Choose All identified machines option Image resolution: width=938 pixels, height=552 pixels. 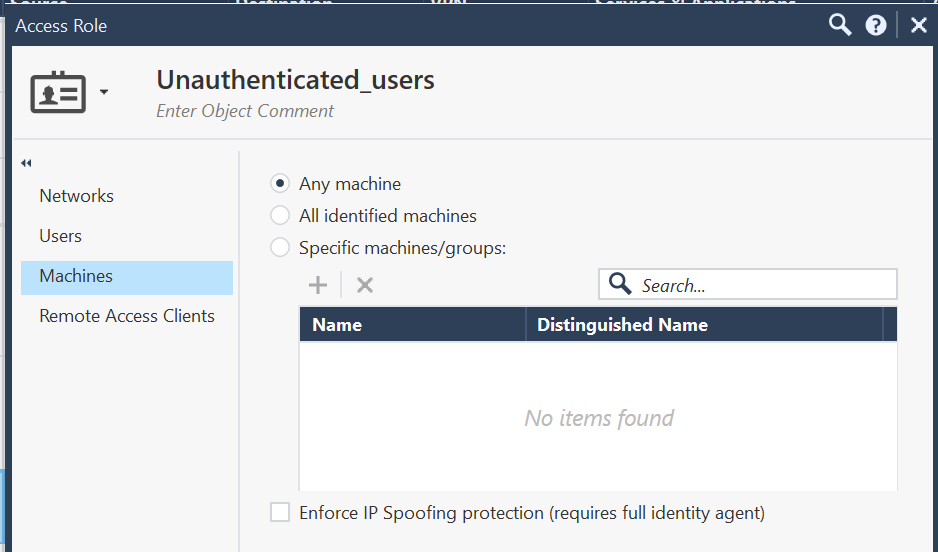tap(281, 216)
